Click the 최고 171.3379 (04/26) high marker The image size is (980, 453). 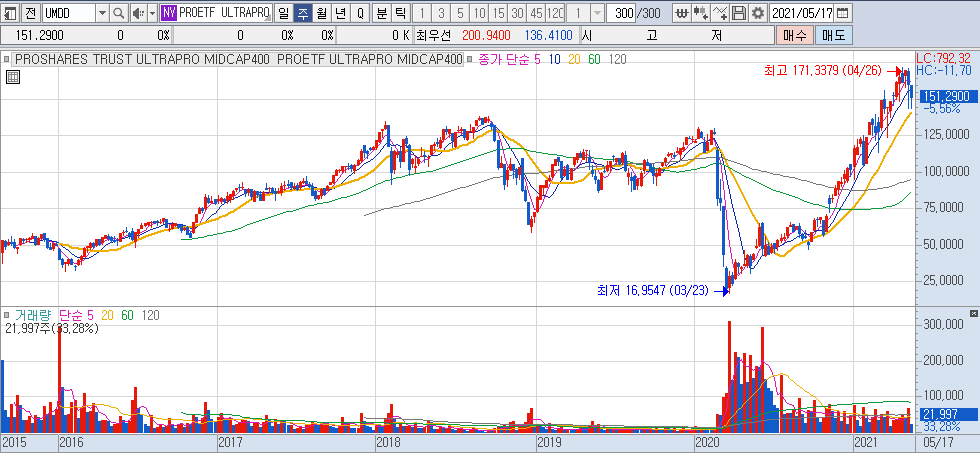click(x=823, y=72)
